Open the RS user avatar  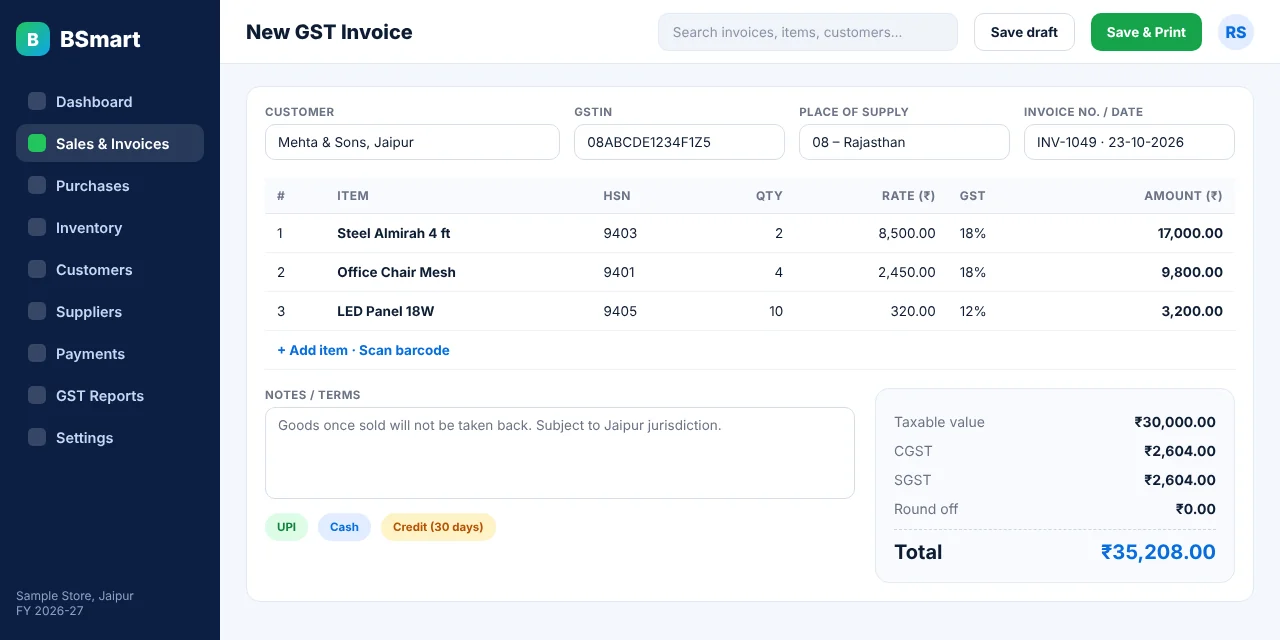1236,32
